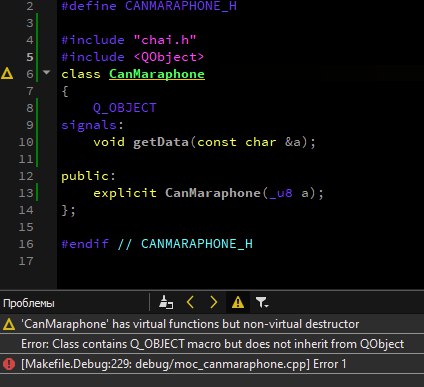Screen dimensions: 424x387
Task: Open the Makefile.Debug:229 error entry
Action: (x=212, y=364)
